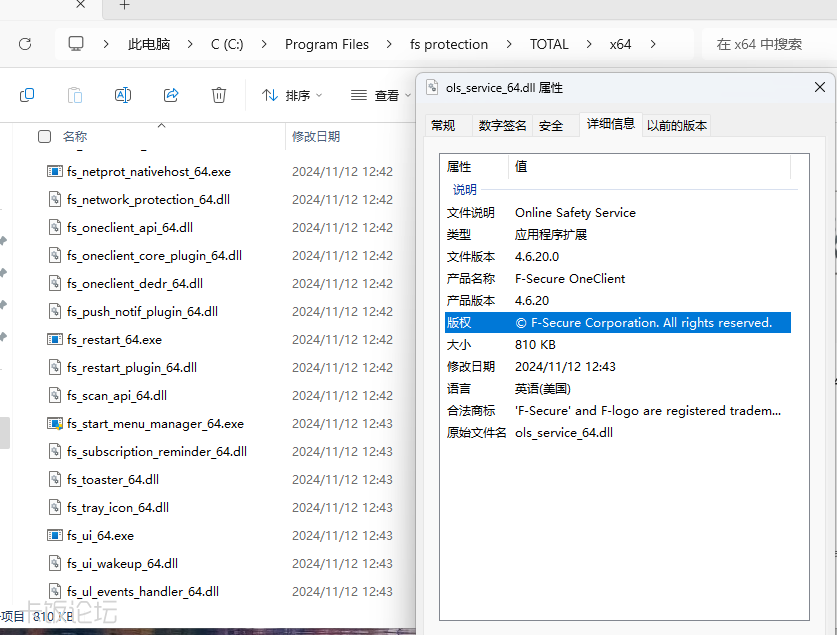The height and width of the screenshot is (635, 837).
Task: Click the dll icon in properties title bar
Action: (x=432, y=87)
